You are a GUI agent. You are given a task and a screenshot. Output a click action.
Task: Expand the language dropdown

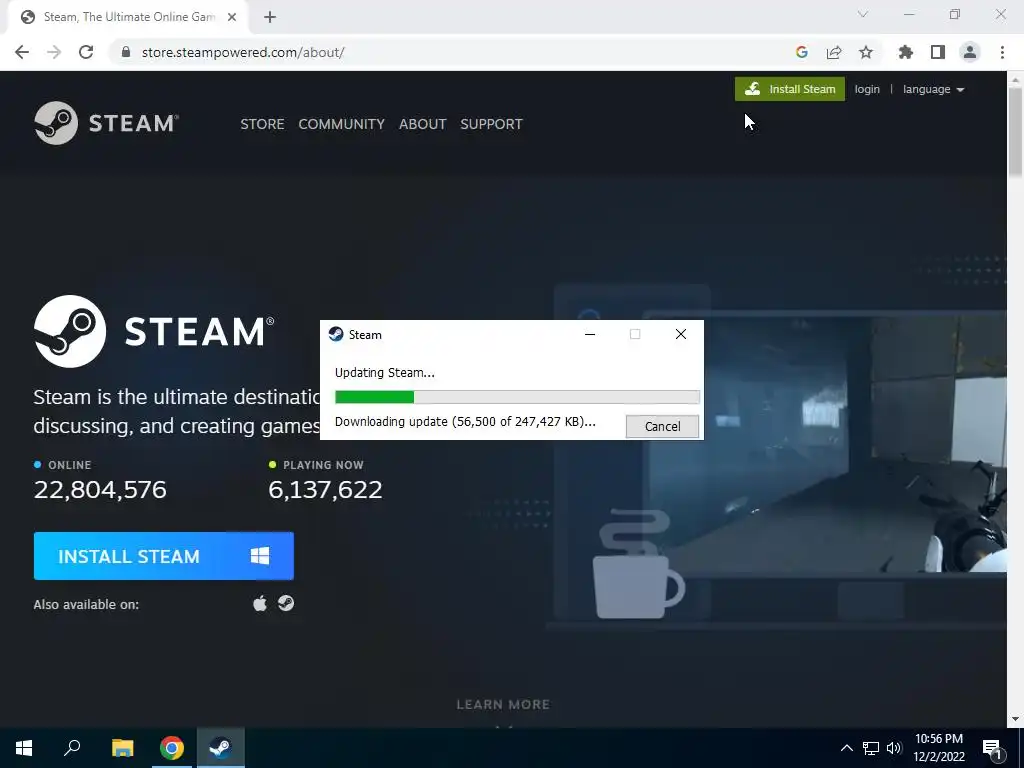coord(933,89)
